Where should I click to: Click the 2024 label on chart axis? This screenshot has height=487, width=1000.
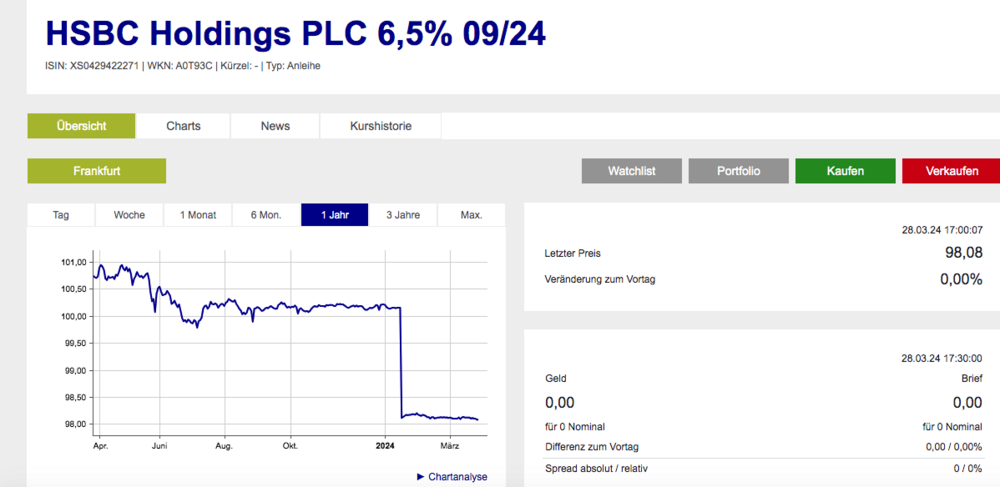point(386,445)
